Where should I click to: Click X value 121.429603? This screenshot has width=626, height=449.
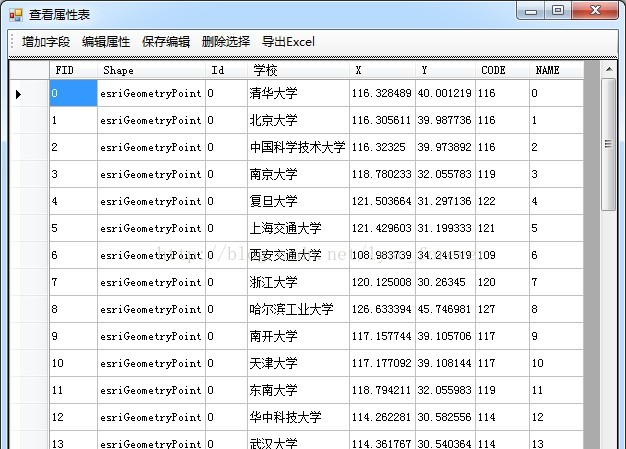click(x=382, y=228)
